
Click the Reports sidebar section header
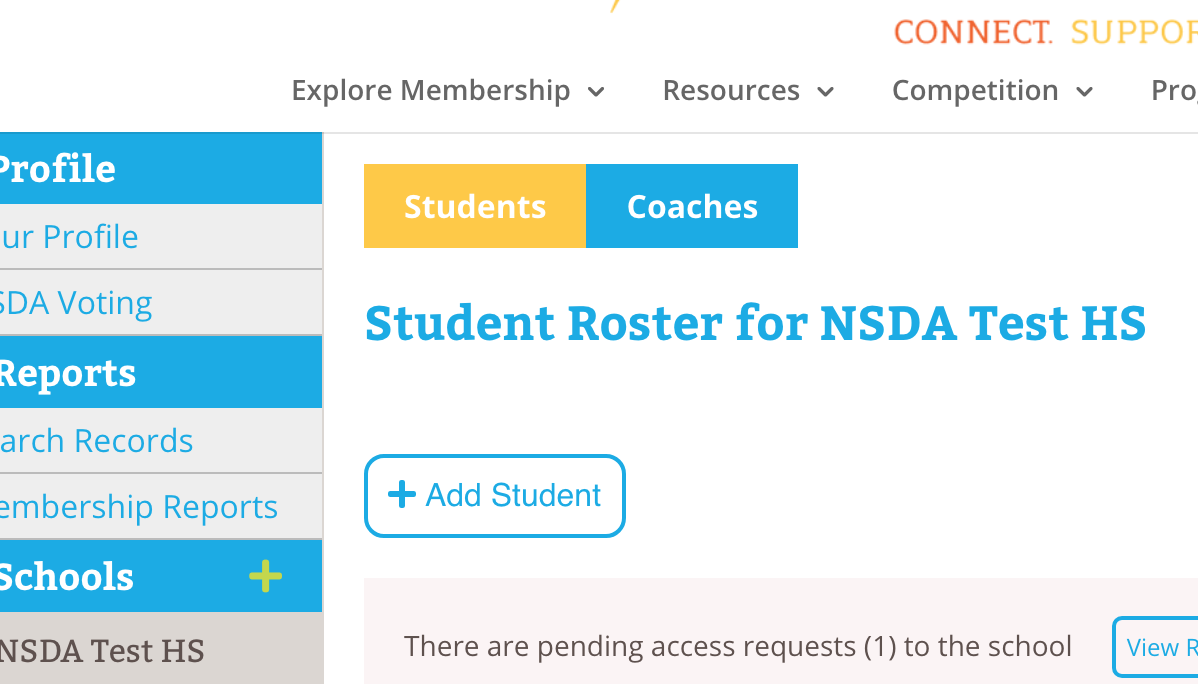click(x=66, y=373)
